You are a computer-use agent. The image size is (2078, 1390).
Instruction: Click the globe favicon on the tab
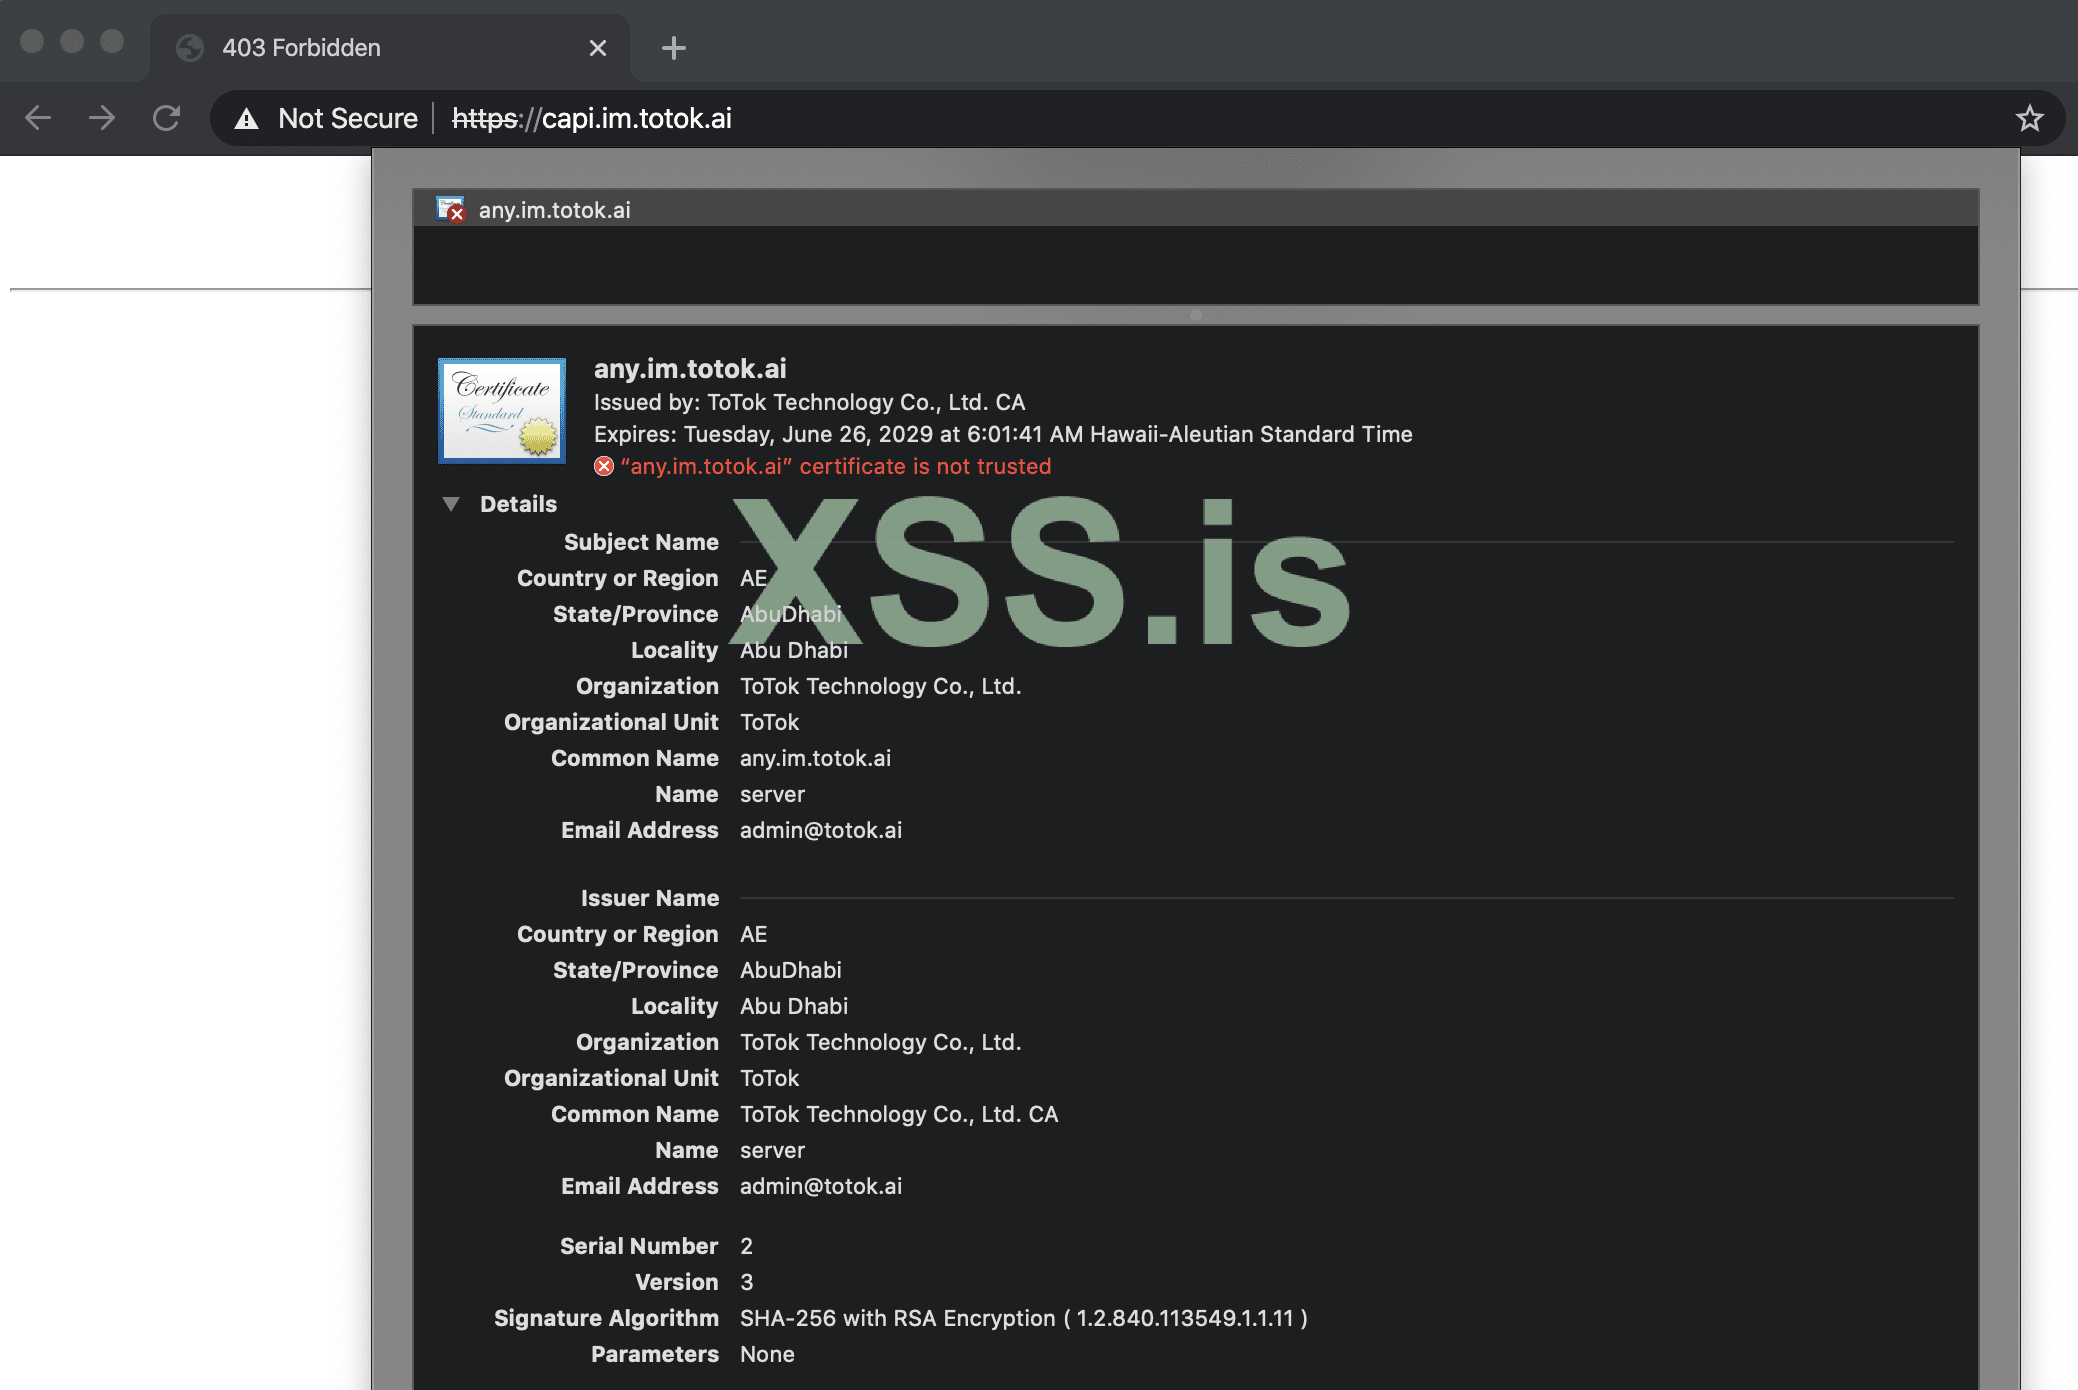190,47
